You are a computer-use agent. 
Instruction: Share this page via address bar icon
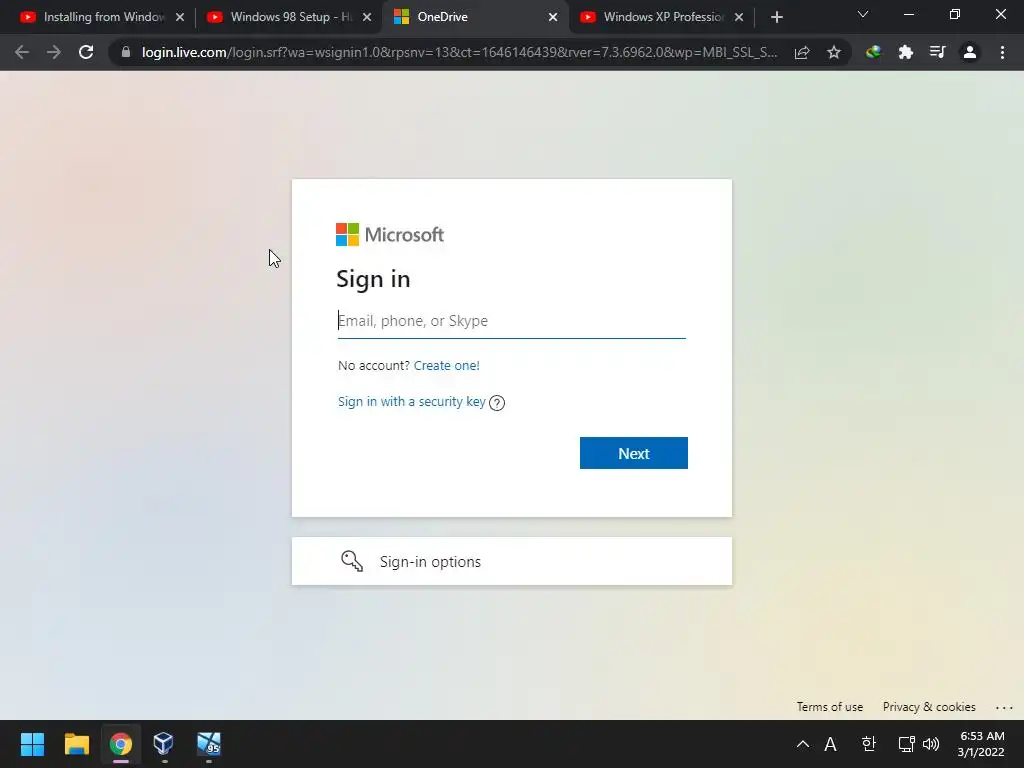(x=802, y=52)
